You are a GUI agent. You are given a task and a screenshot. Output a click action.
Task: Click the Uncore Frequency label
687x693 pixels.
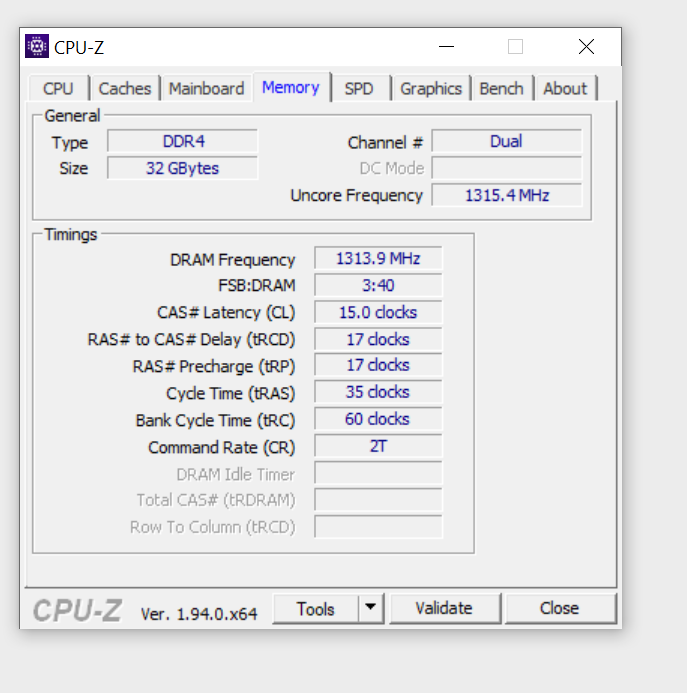pos(356,196)
